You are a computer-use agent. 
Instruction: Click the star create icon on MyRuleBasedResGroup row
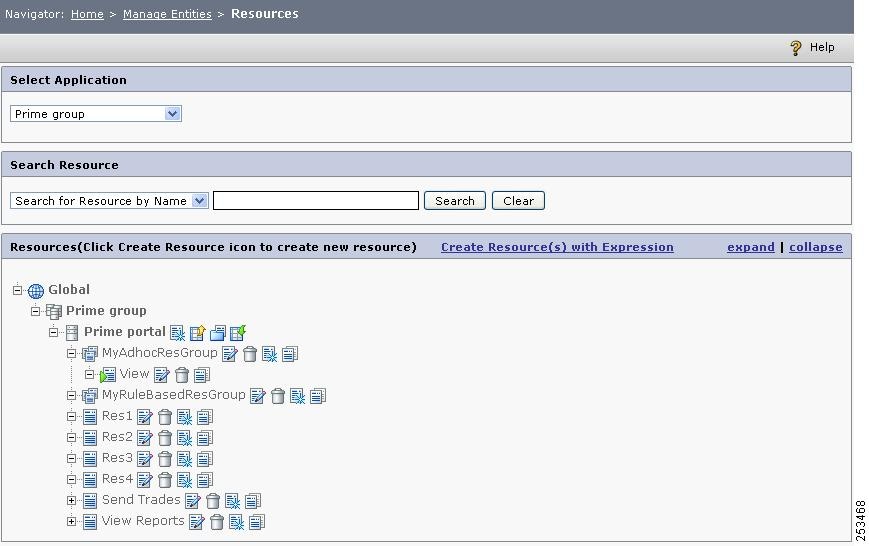(x=298, y=396)
